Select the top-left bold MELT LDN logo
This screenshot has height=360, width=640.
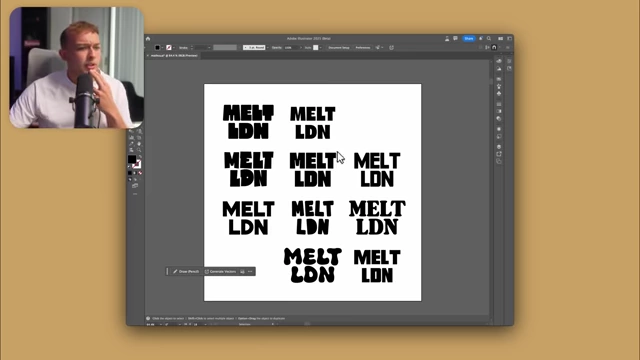pyautogui.click(x=249, y=122)
